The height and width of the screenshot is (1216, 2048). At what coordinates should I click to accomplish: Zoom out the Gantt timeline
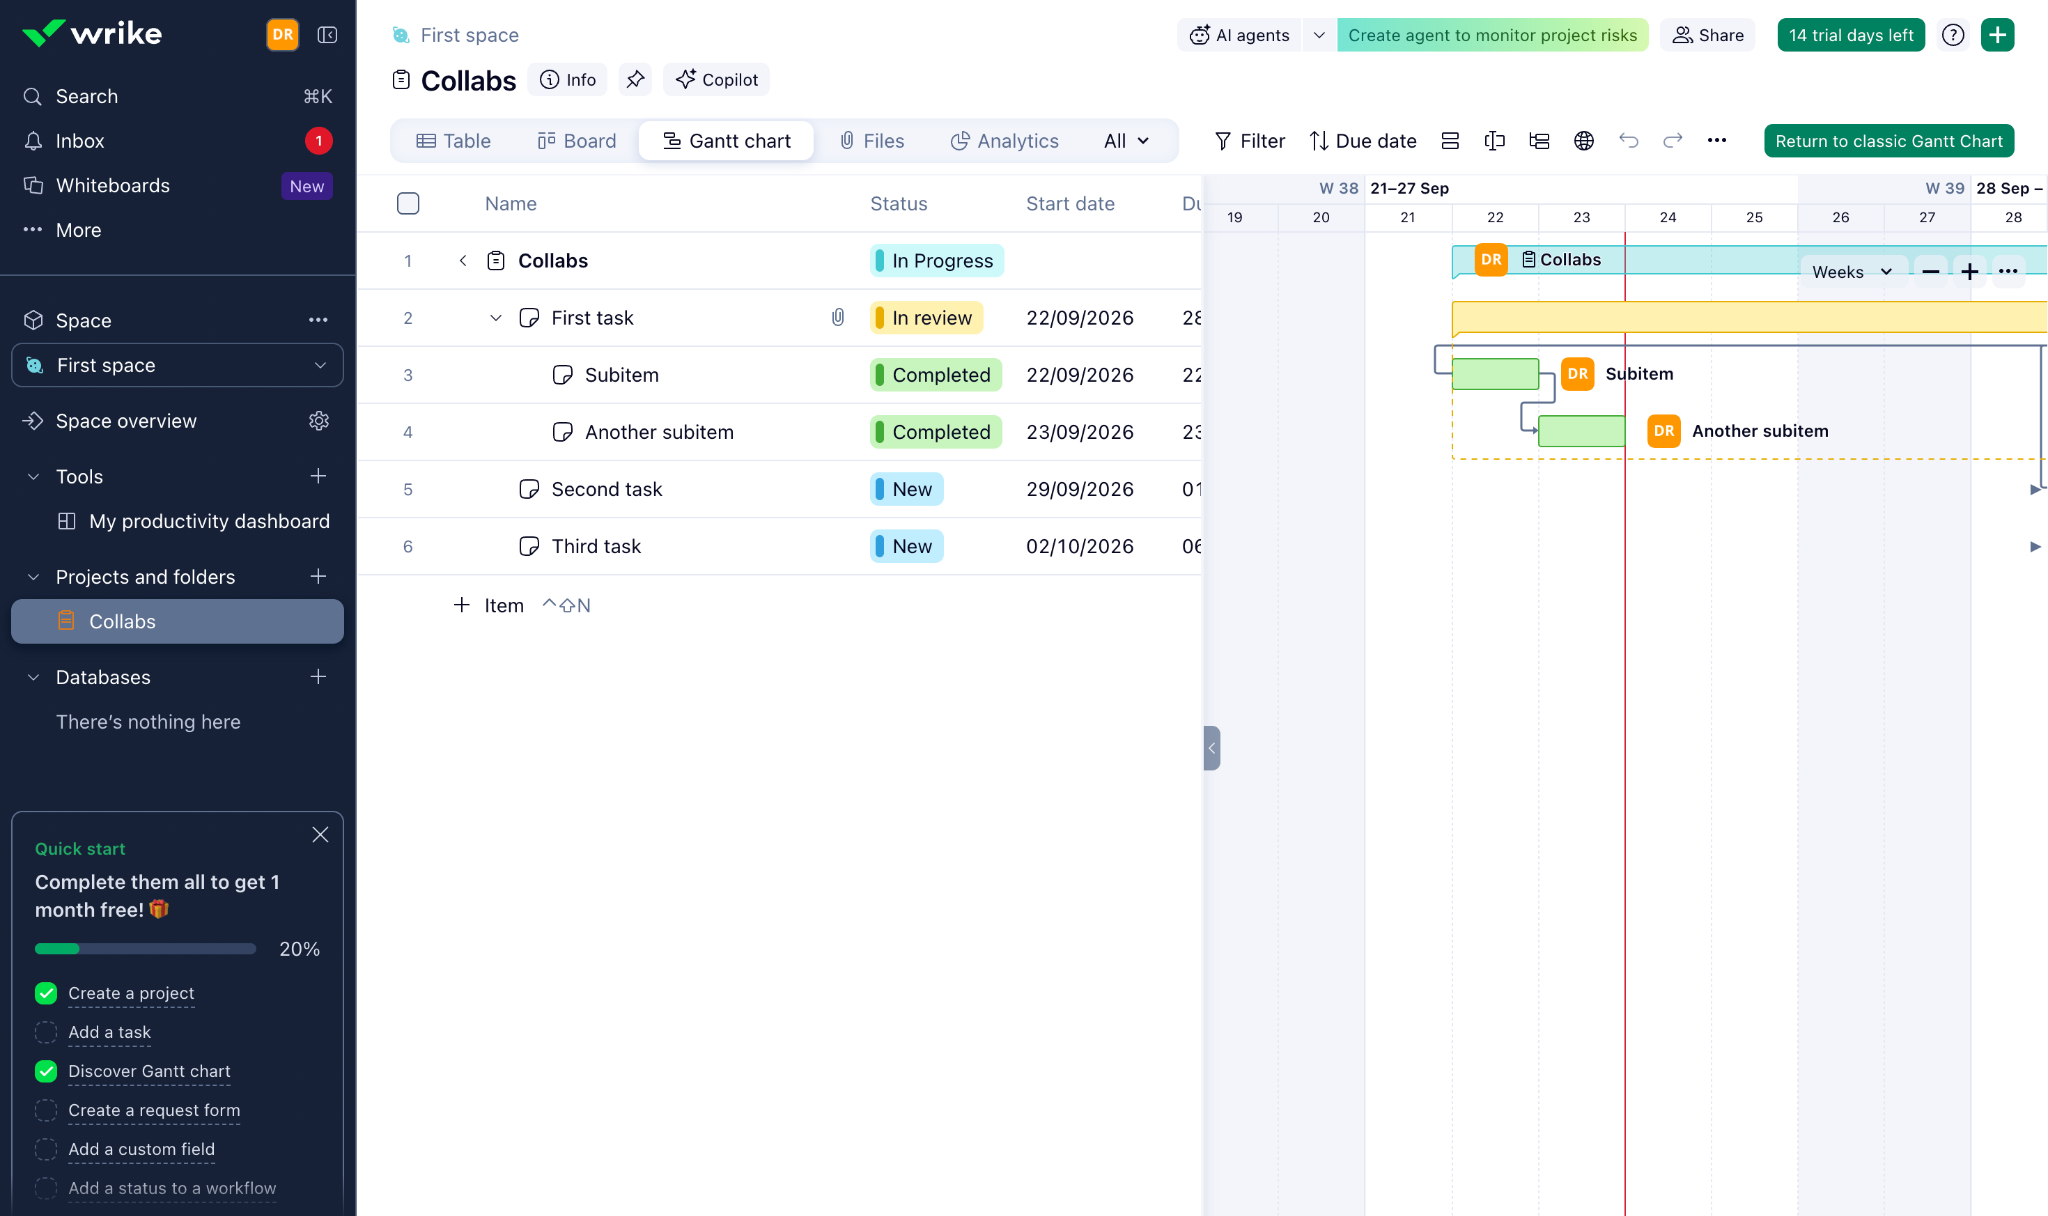pos(1931,272)
